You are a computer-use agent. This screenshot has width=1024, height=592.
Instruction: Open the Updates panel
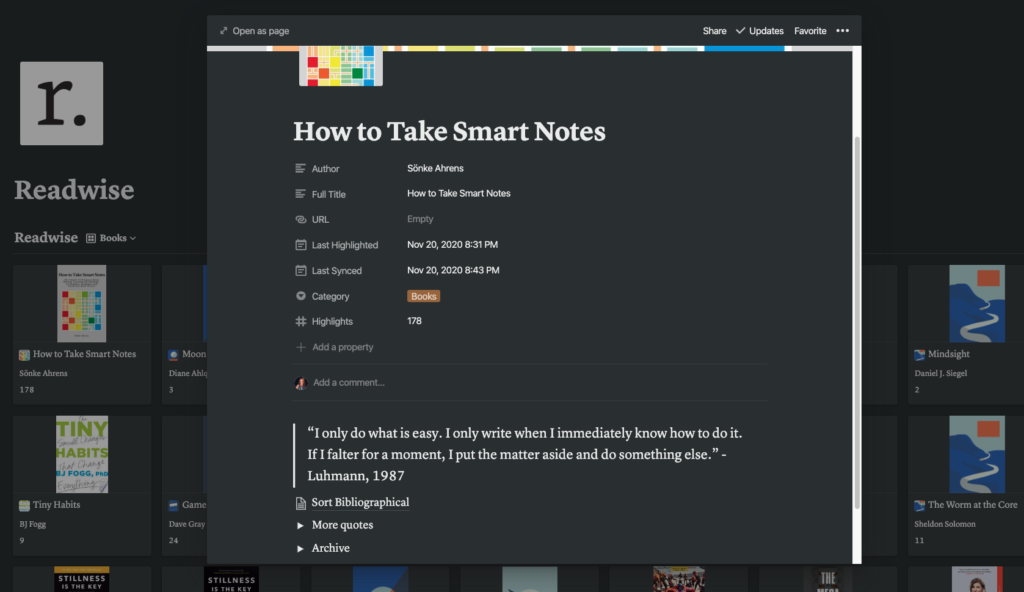tap(766, 31)
